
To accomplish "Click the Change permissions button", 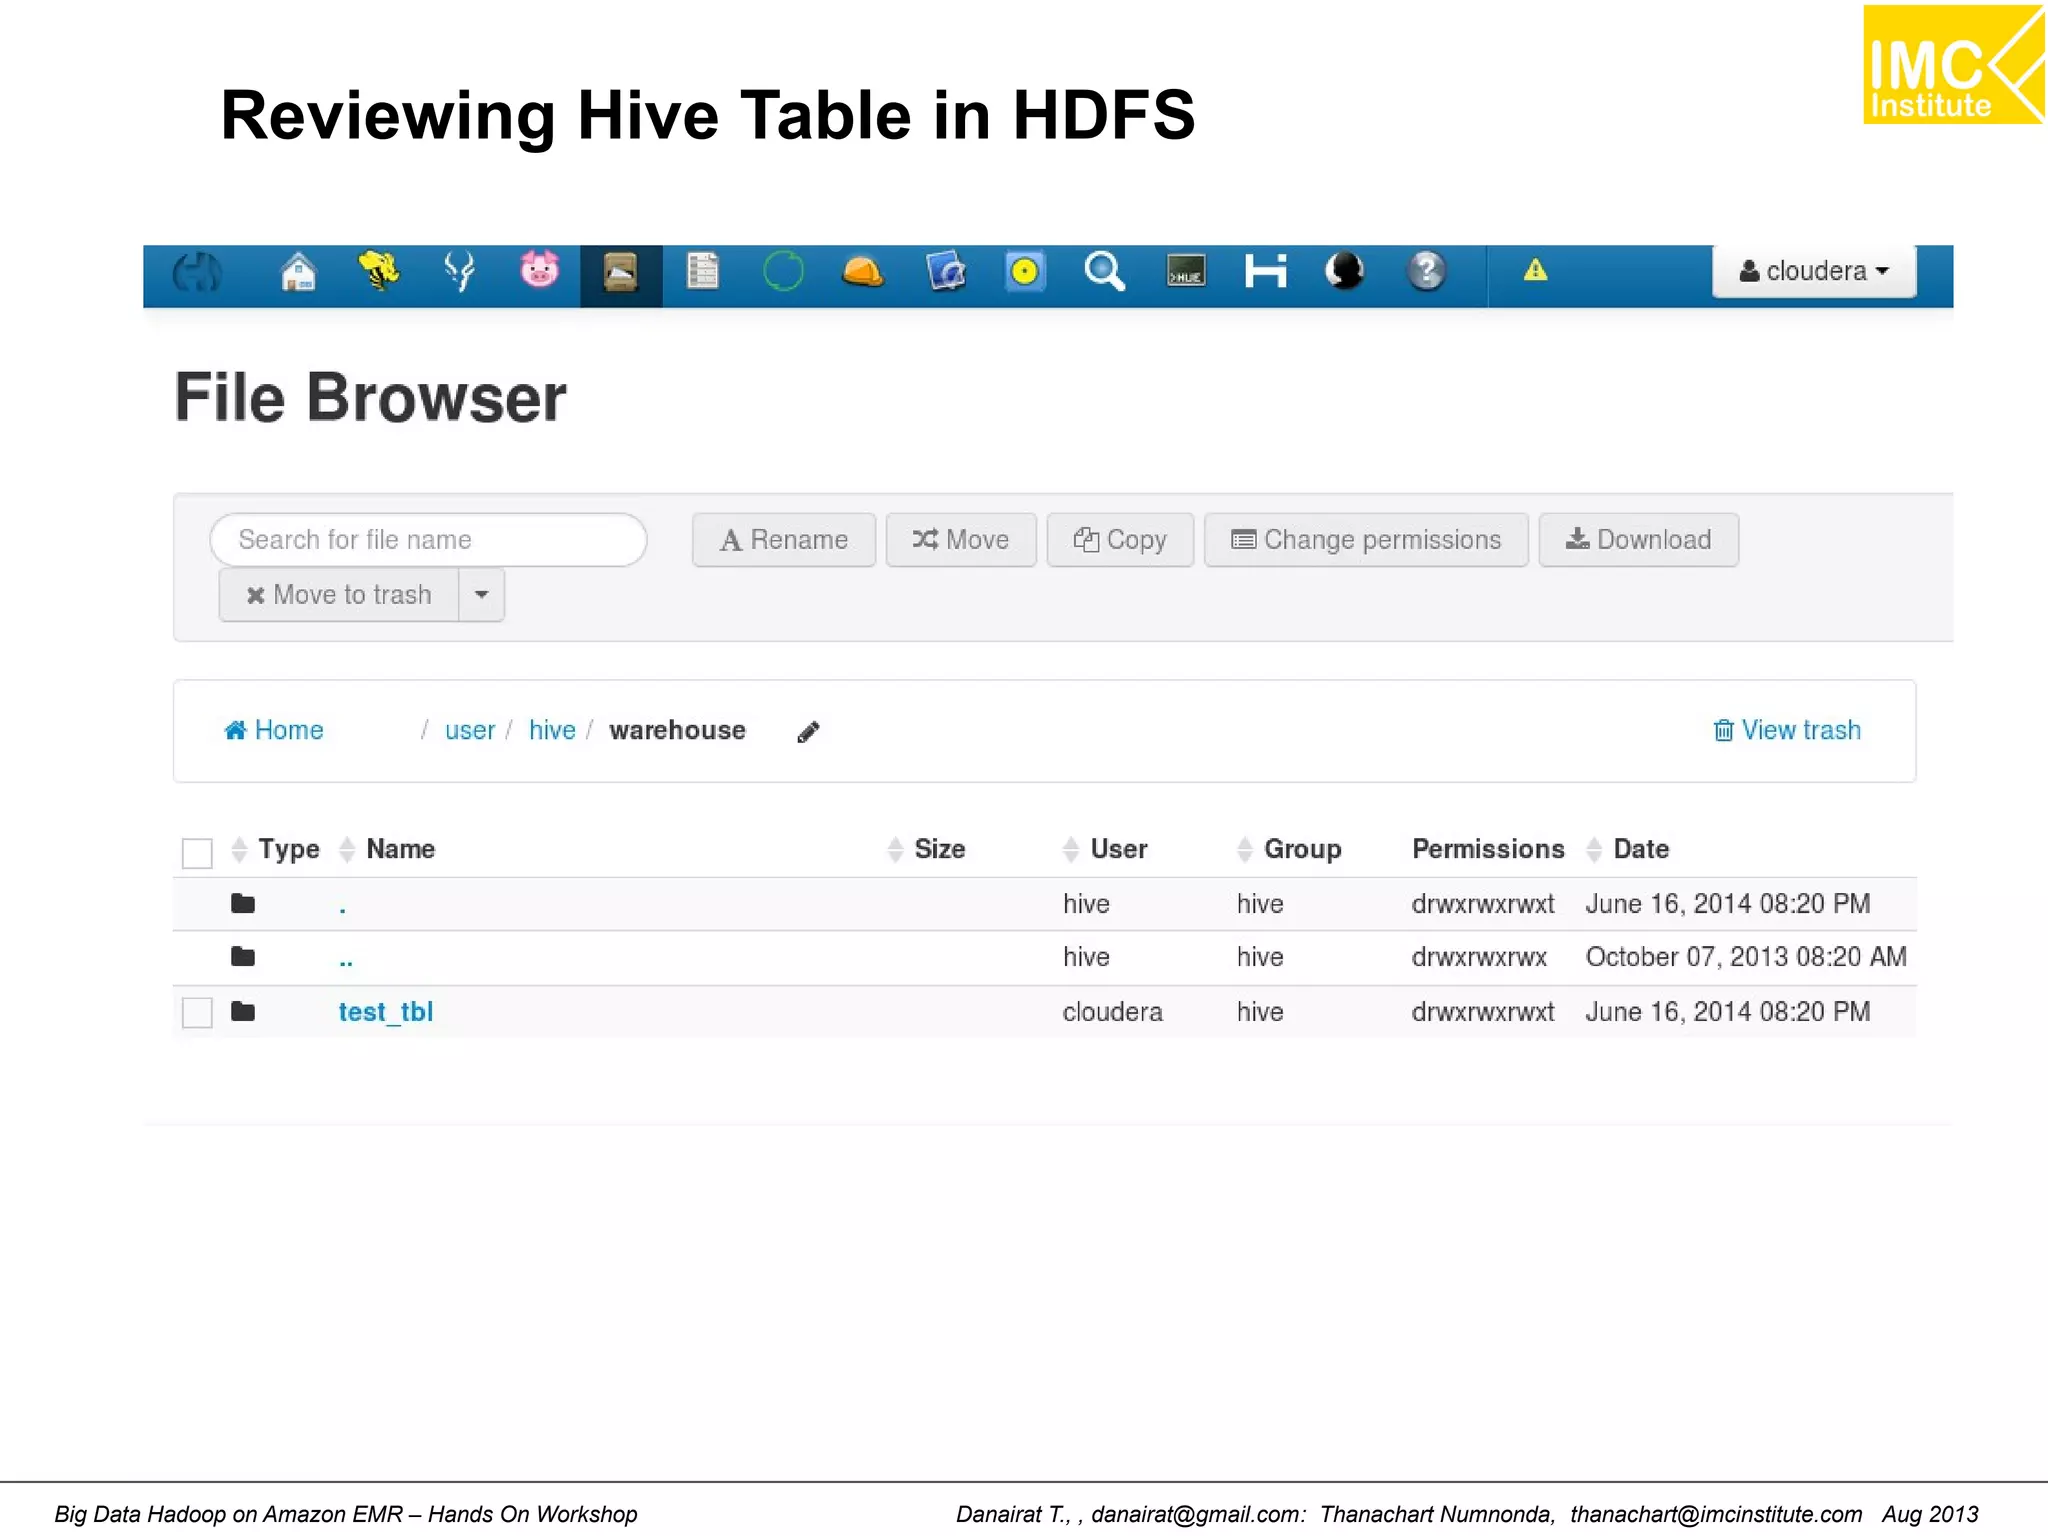I will point(1366,540).
